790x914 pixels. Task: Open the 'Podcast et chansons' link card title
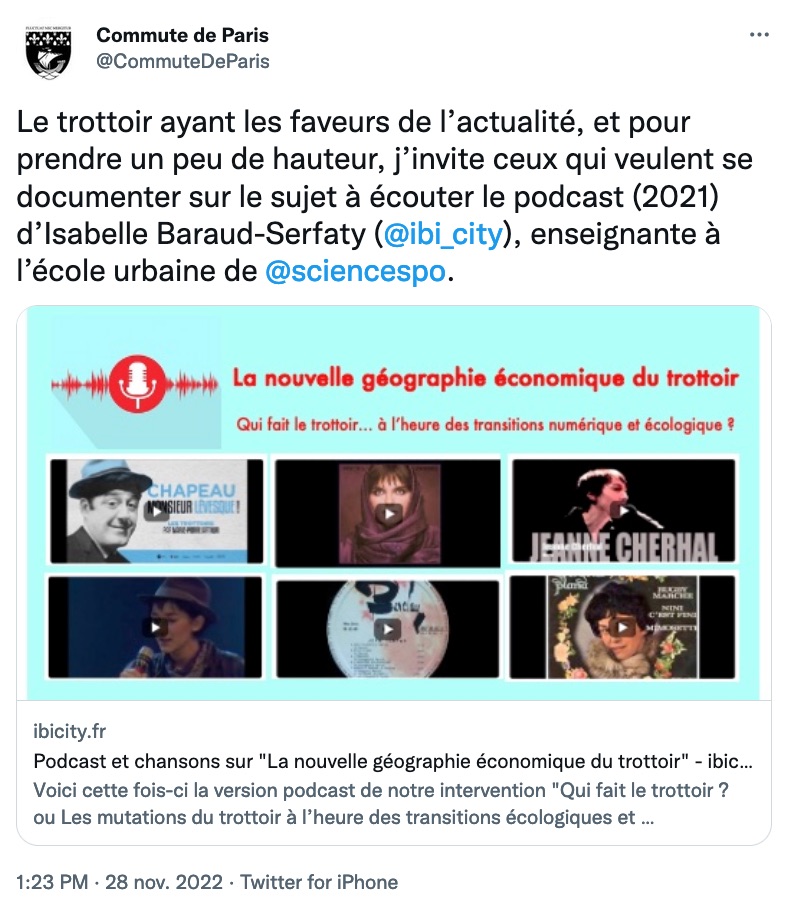393,761
